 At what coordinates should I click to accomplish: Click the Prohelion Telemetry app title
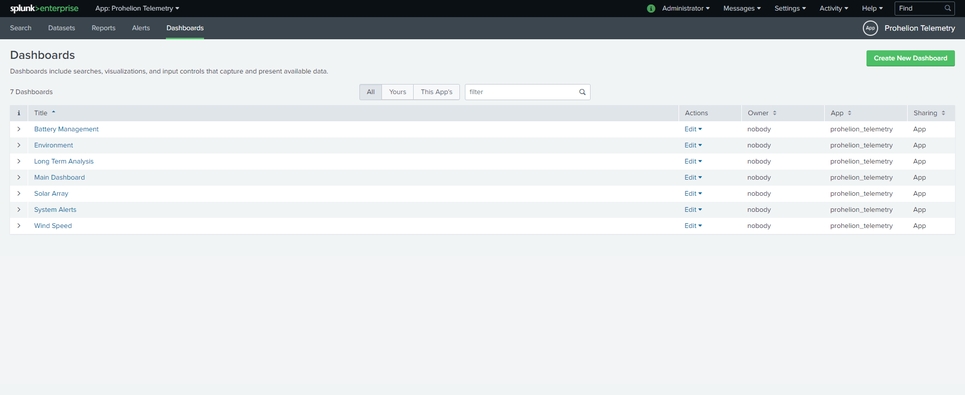[919, 28]
